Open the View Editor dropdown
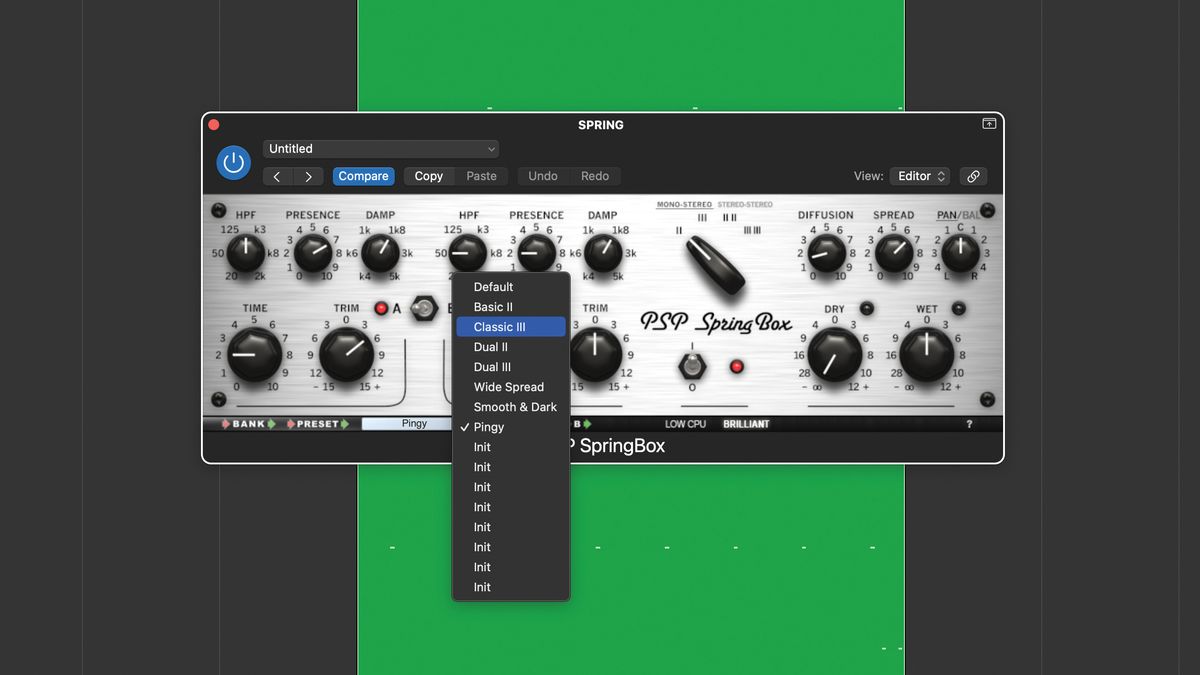 point(919,176)
